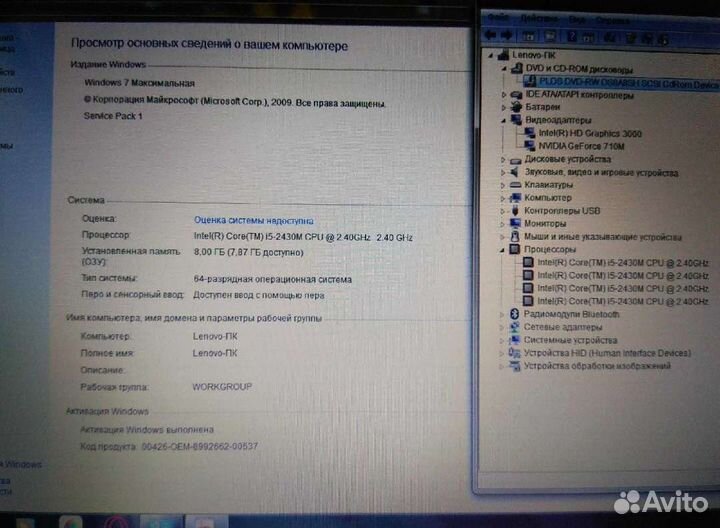Click the Intel Core i5-2430M processor value
720x528 pixels.
(303, 237)
